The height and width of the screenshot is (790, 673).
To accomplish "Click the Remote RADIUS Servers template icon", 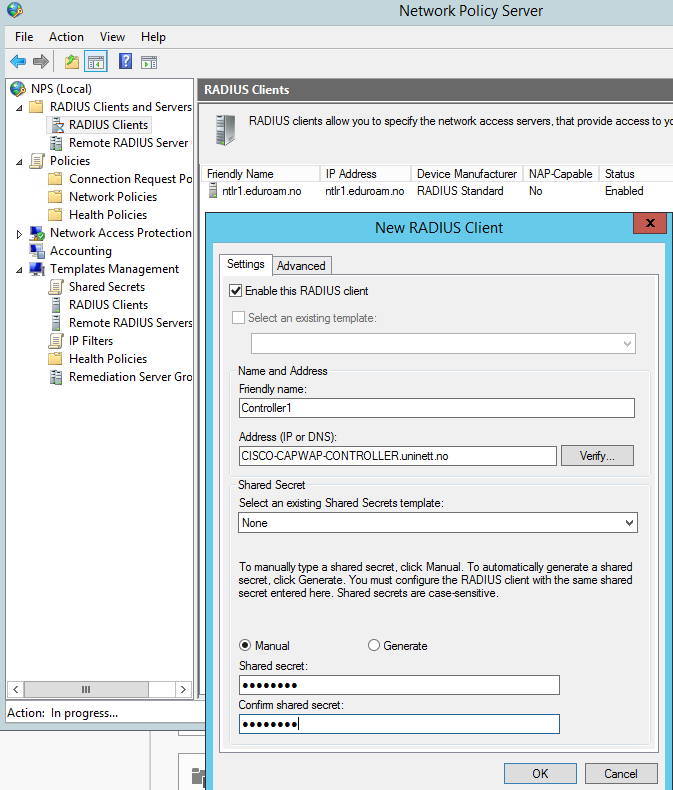I will (x=56, y=323).
